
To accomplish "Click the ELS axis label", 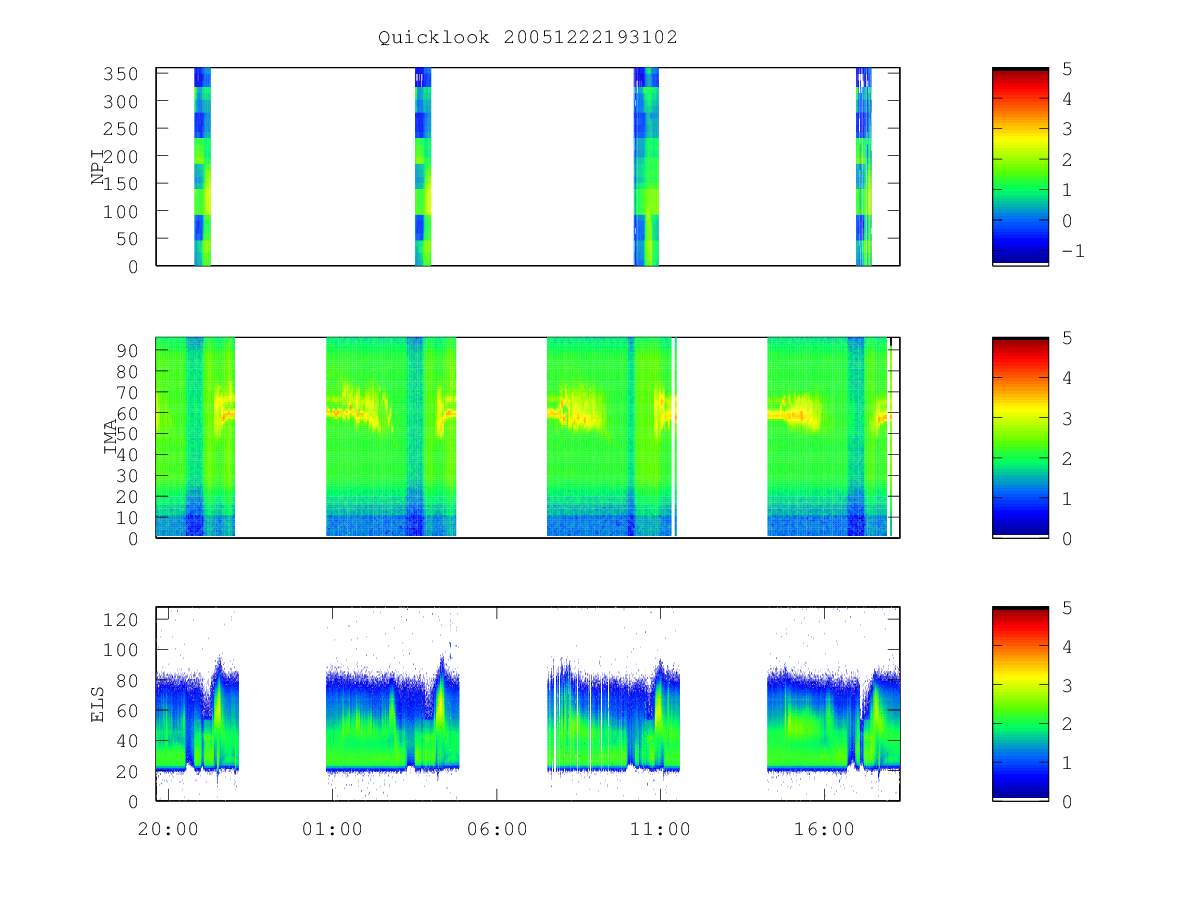I will tap(98, 704).
